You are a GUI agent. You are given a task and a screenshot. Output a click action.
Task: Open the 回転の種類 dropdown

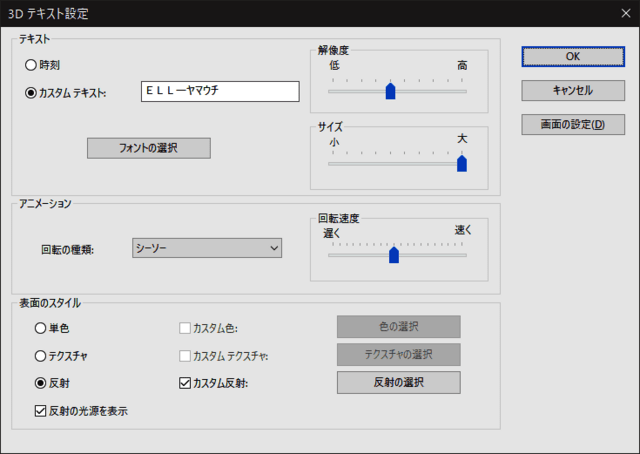207,248
